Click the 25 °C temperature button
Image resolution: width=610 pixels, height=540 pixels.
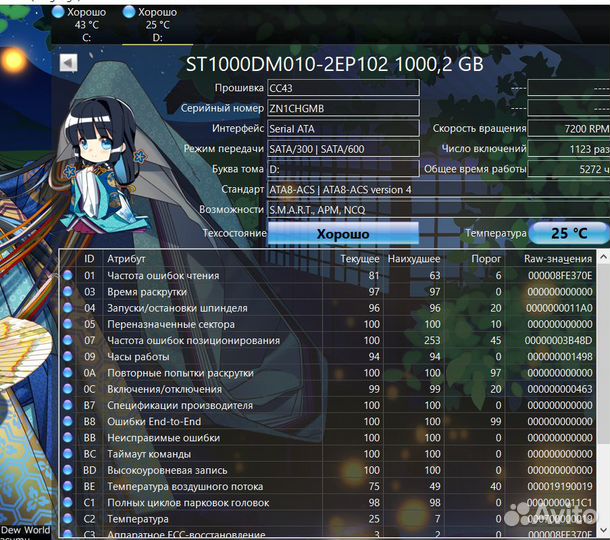click(x=568, y=233)
